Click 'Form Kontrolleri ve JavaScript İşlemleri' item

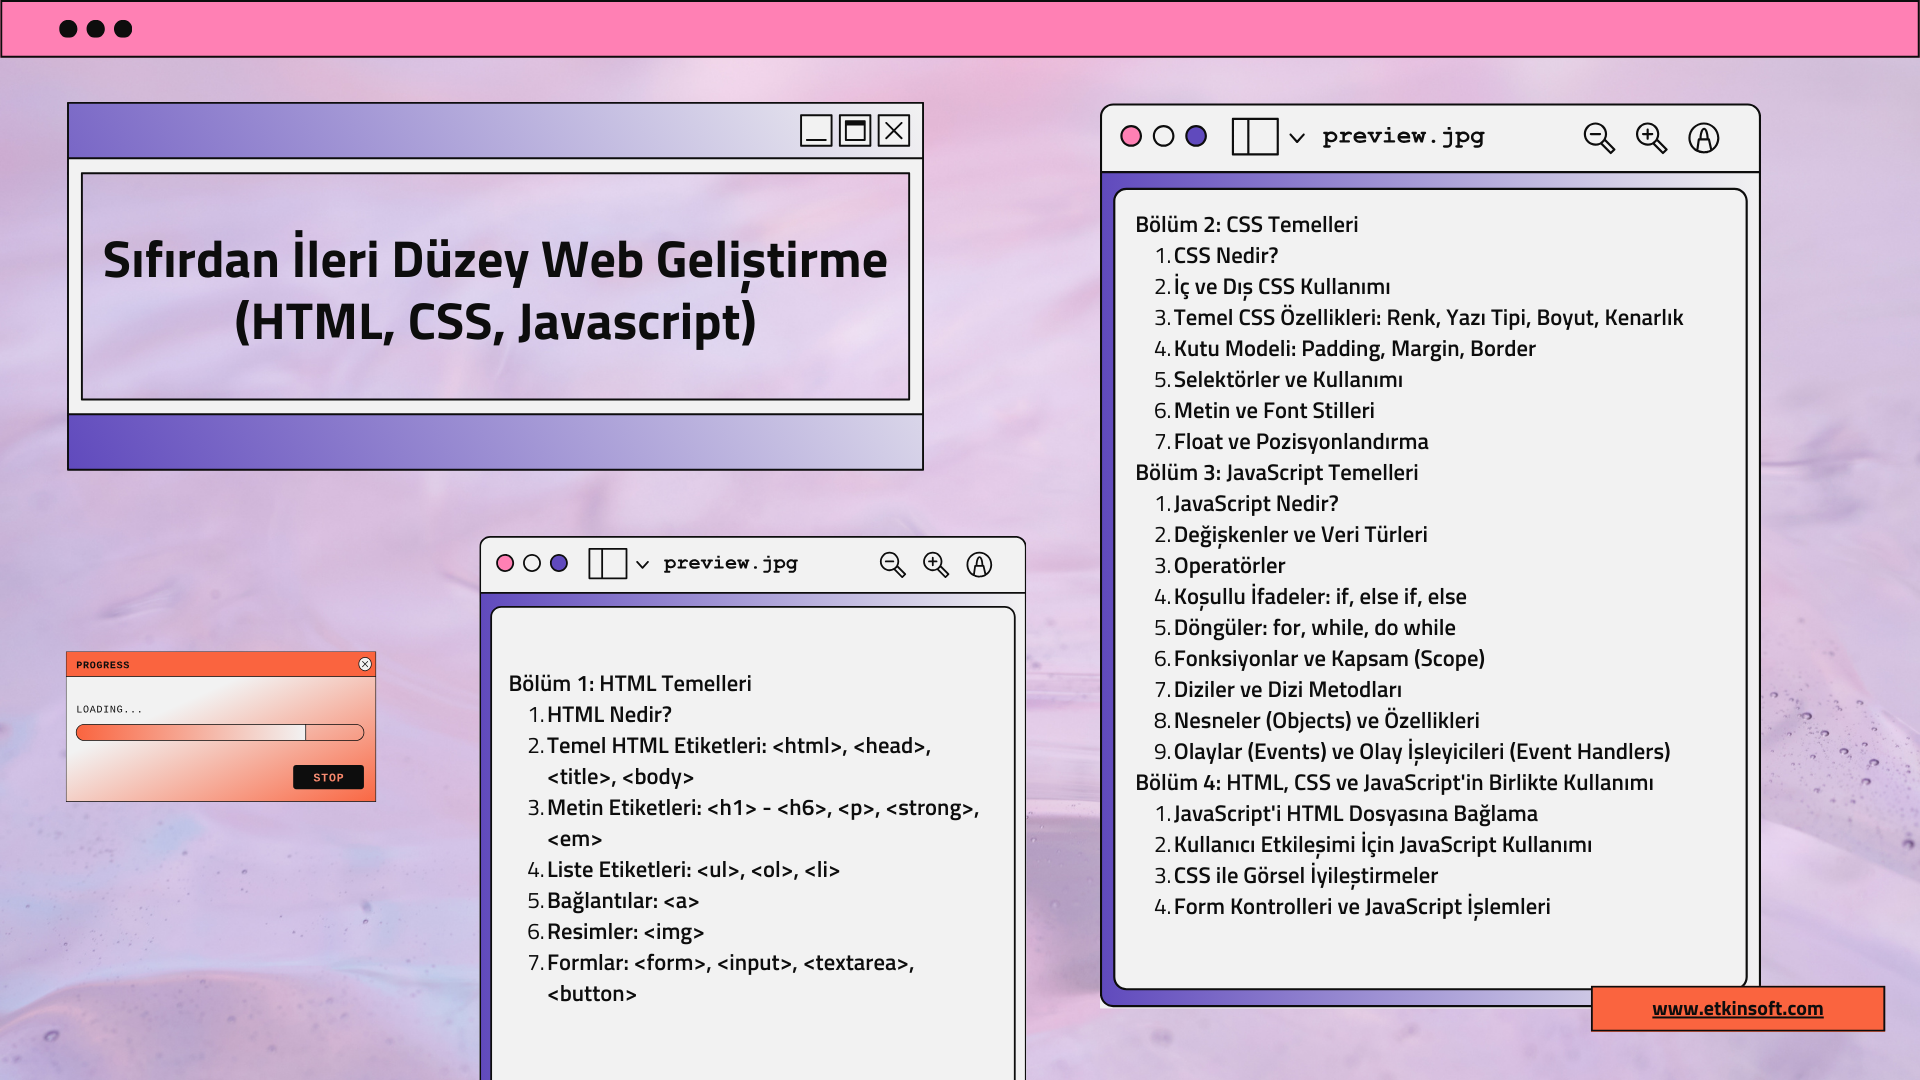pos(1362,906)
